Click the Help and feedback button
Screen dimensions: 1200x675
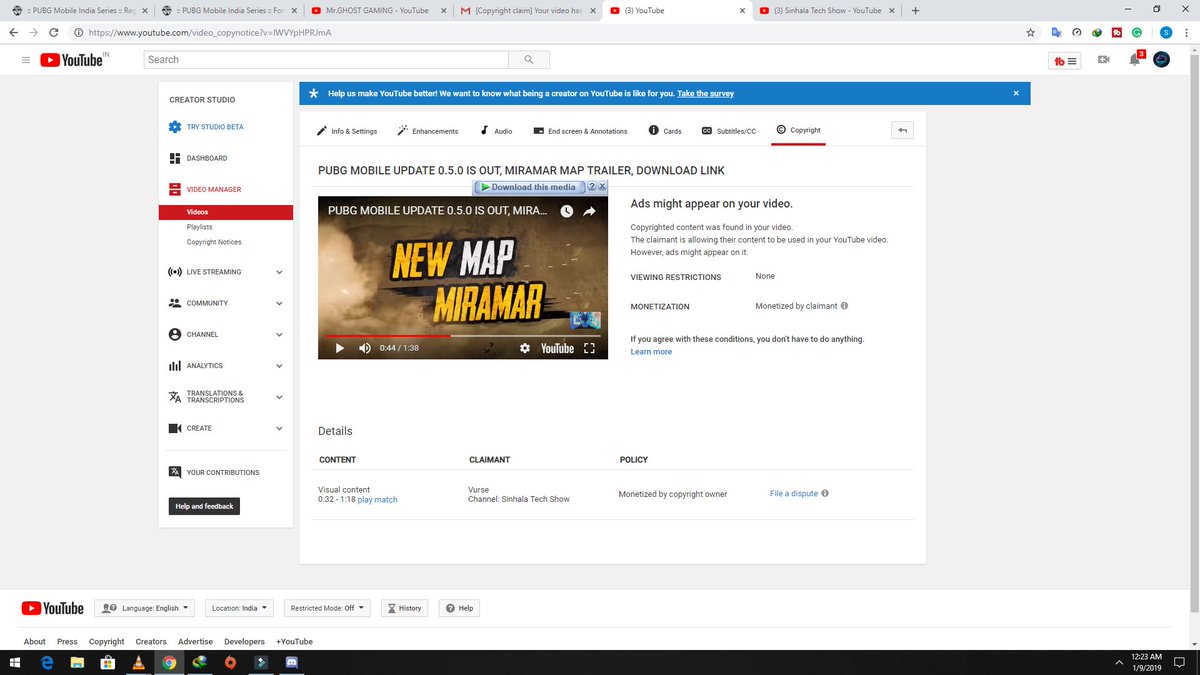click(x=204, y=506)
